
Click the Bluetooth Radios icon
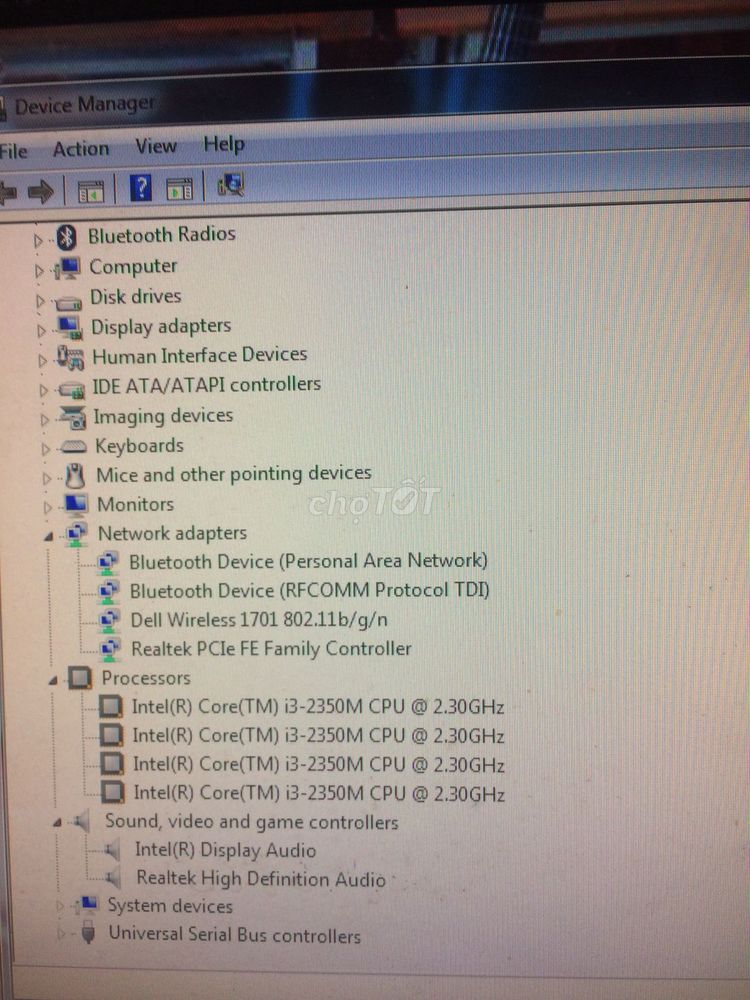point(66,238)
